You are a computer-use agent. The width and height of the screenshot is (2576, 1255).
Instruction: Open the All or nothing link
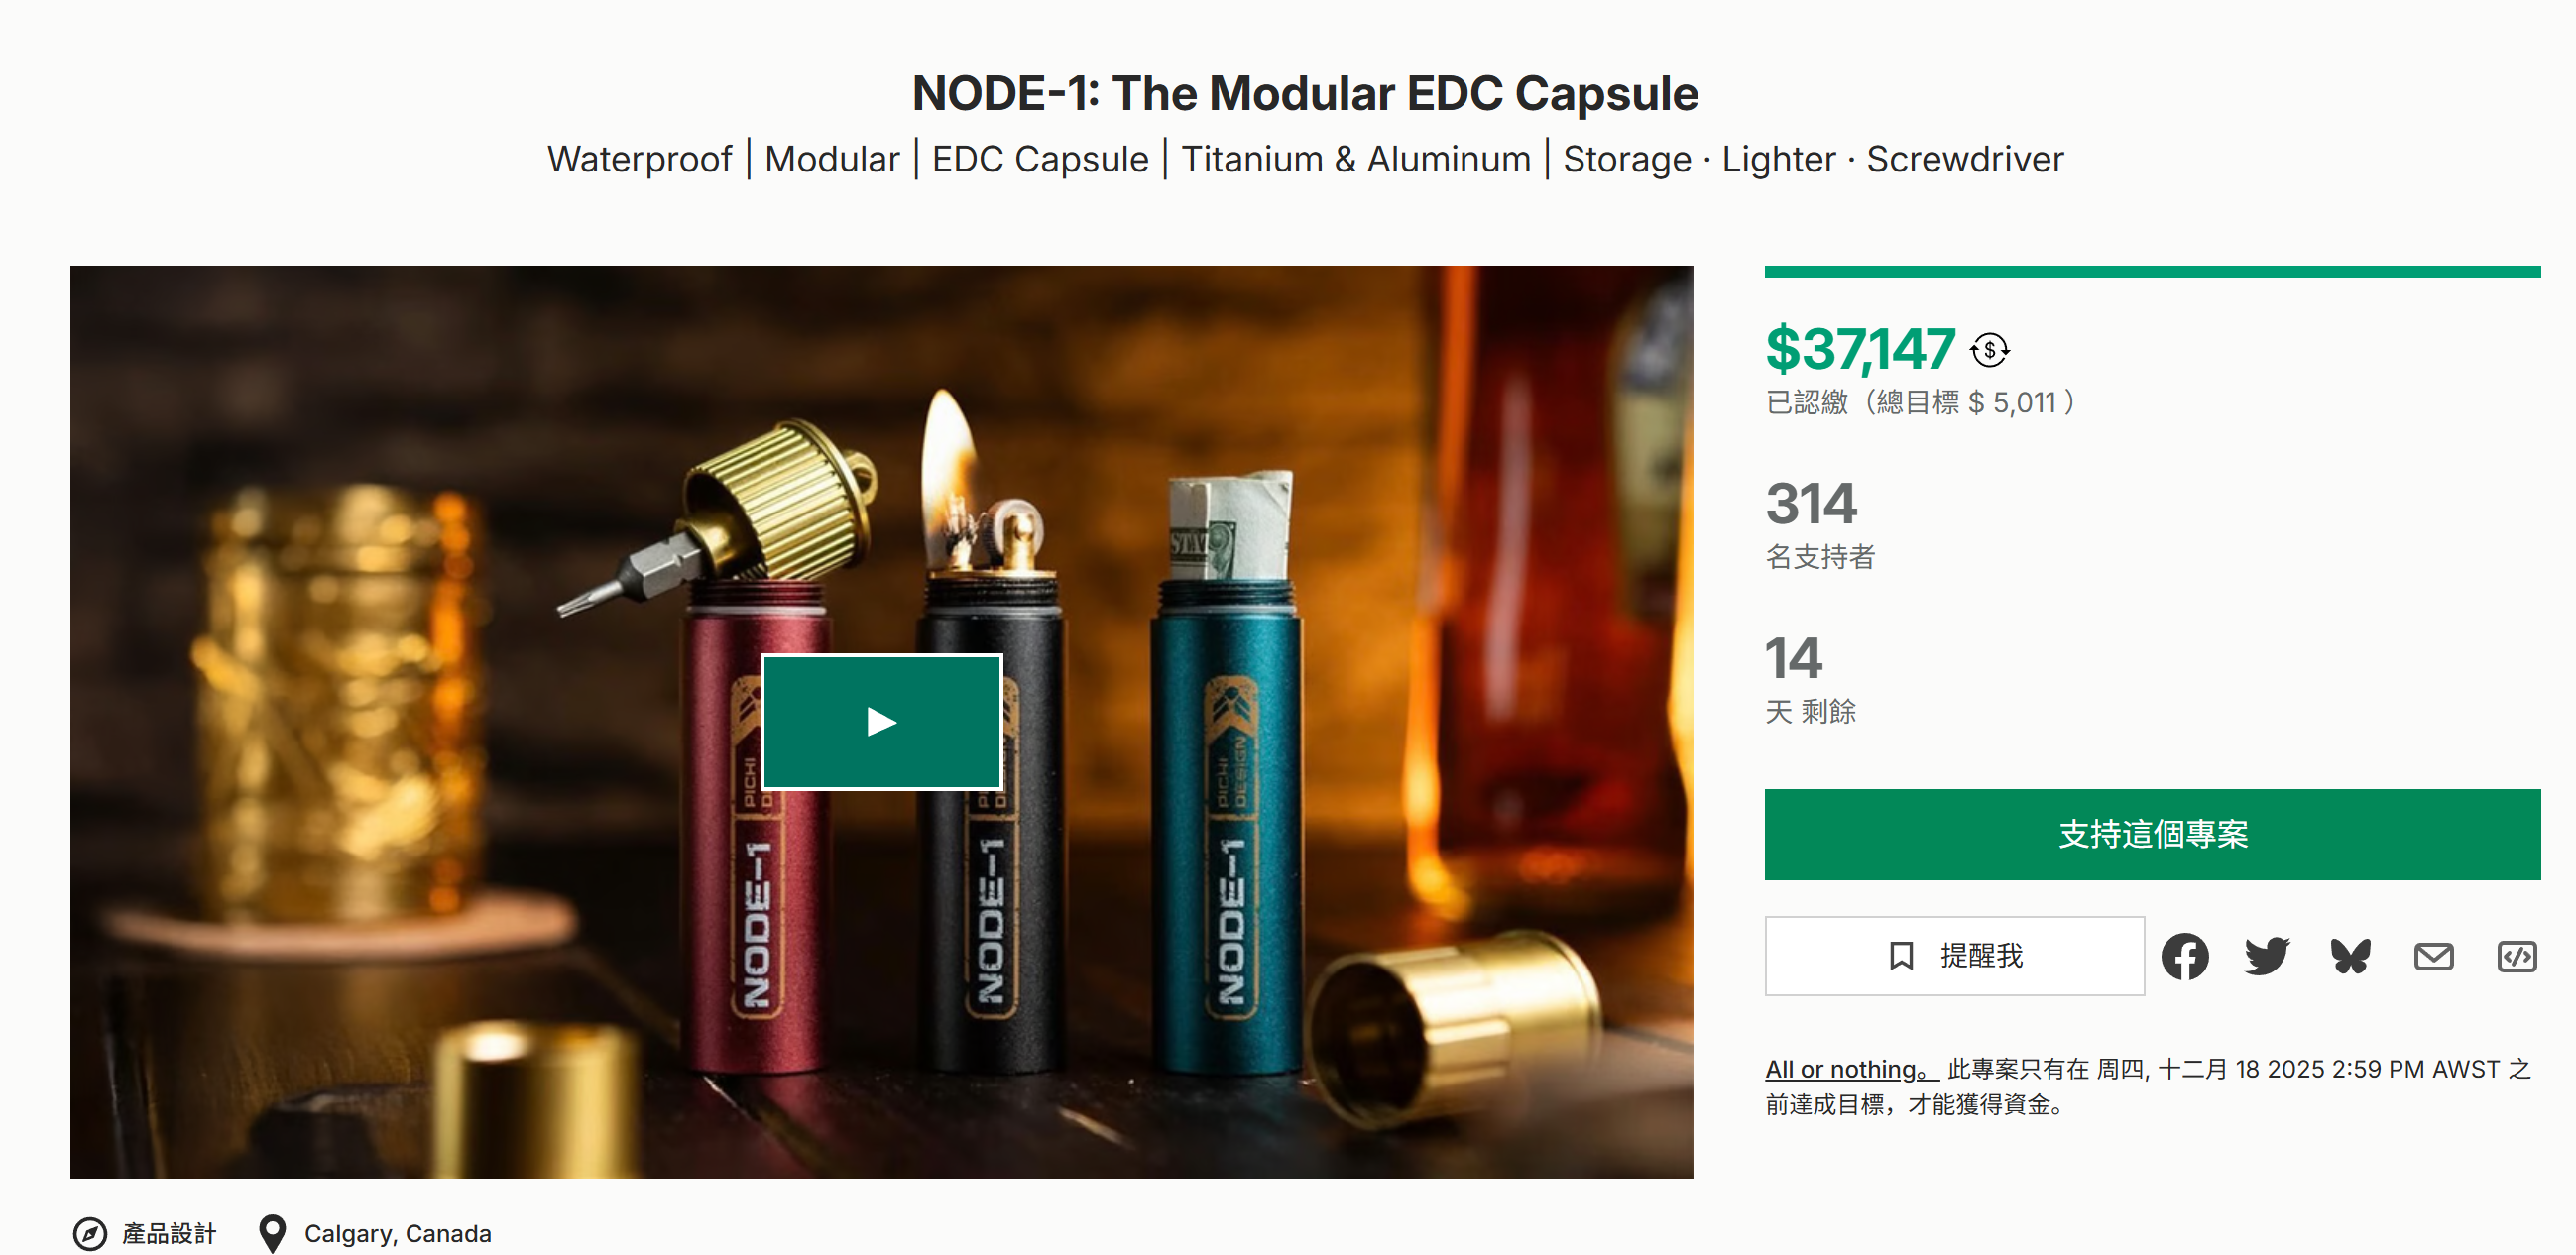click(1850, 1069)
